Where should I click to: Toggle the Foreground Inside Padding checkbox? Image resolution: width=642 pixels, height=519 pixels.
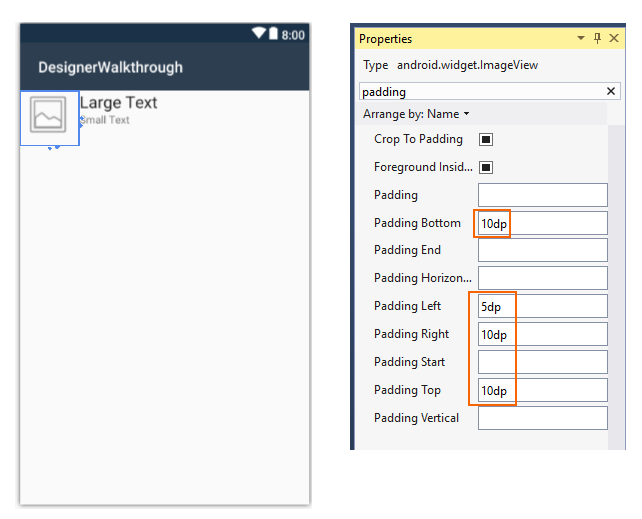click(x=486, y=167)
